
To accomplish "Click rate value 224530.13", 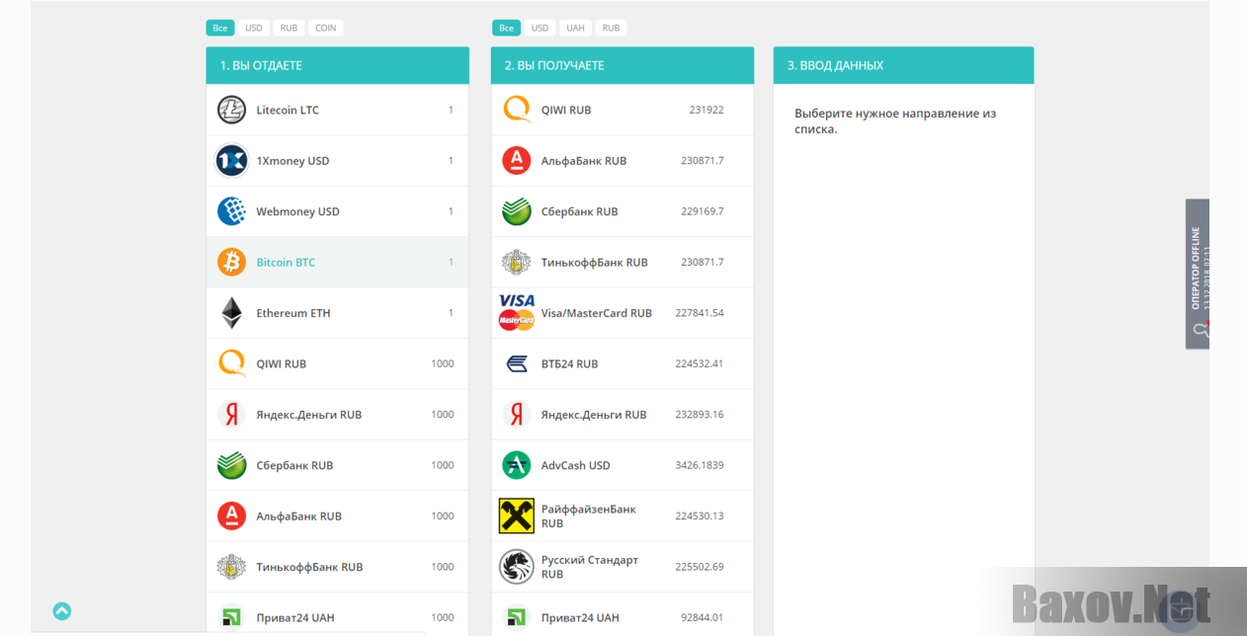I will 699,516.
